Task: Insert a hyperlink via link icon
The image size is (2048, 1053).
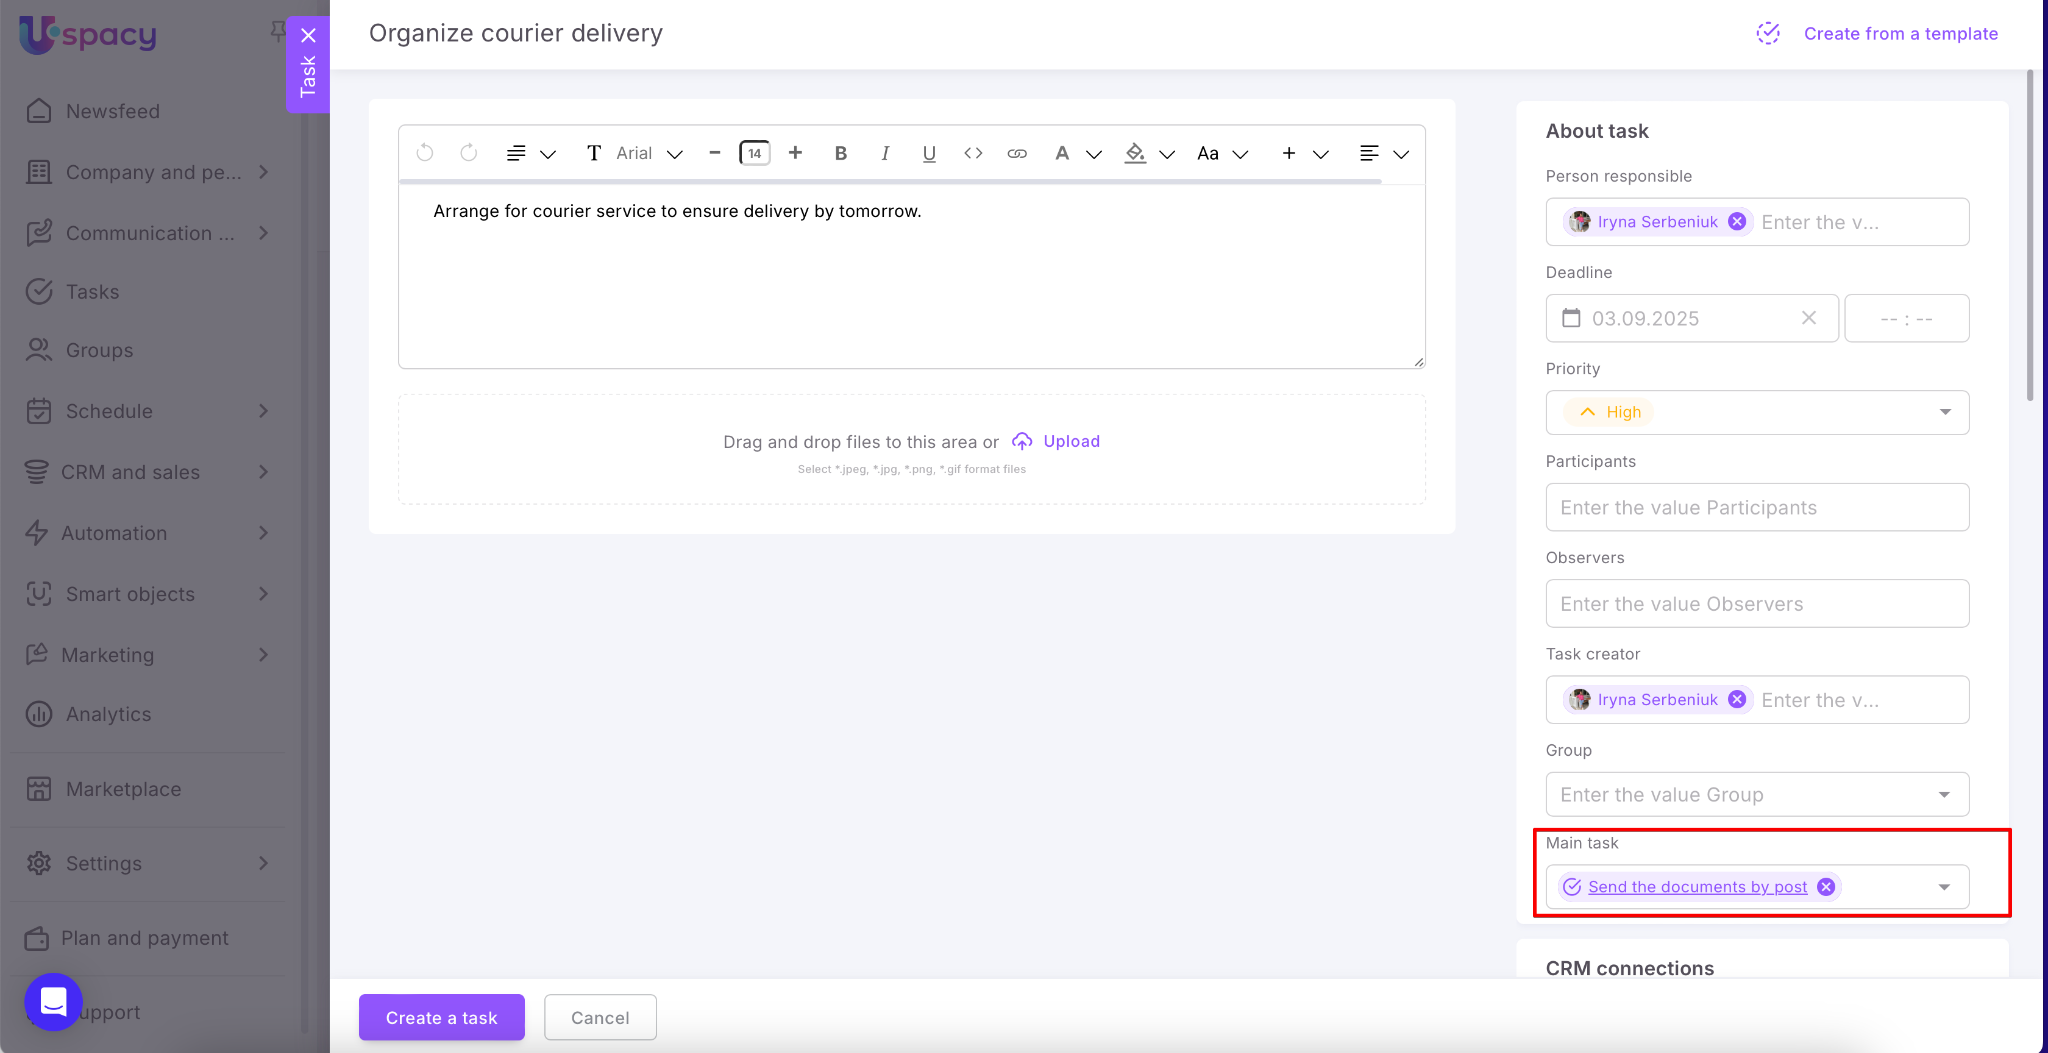Action: pyautogui.click(x=1017, y=153)
